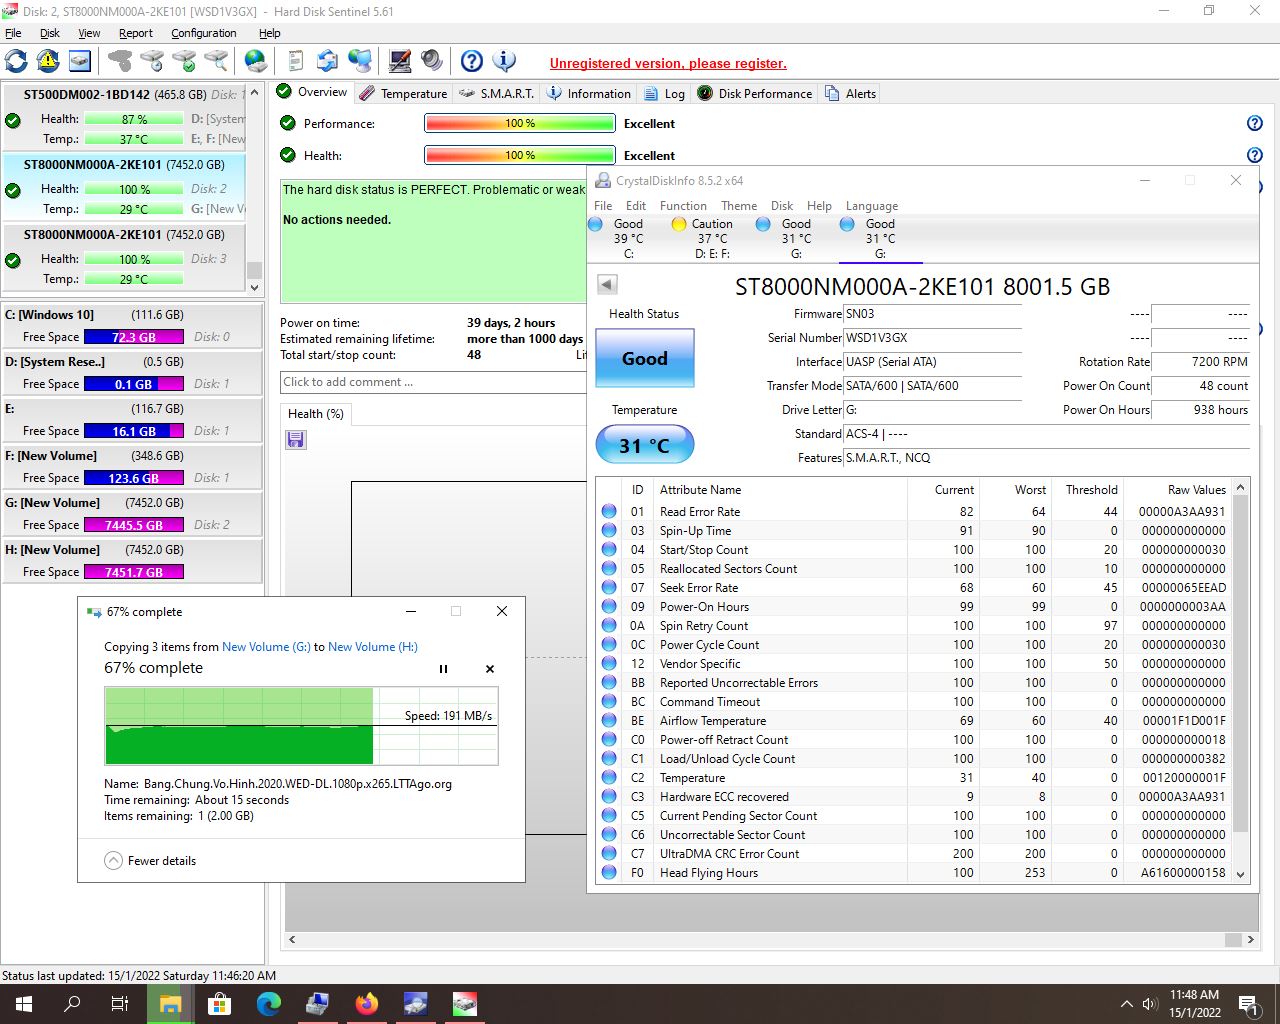Screen dimensions: 1280x1024
Task: Switch to the Log tab
Action: pos(664,93)
